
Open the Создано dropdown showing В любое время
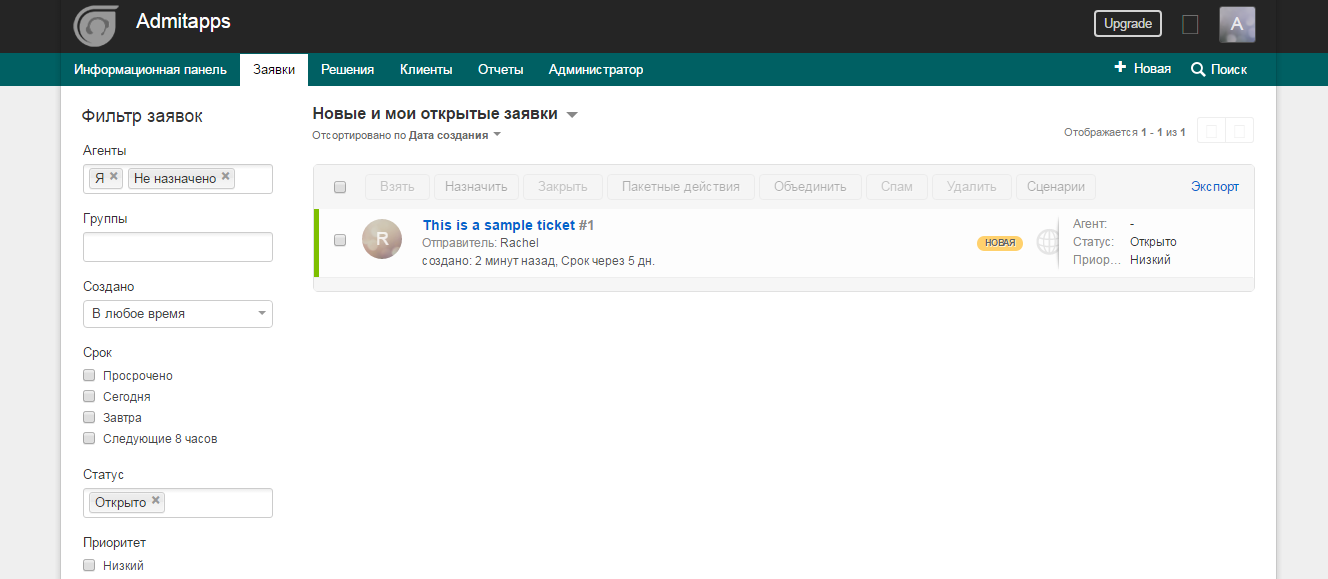point(177,313)
